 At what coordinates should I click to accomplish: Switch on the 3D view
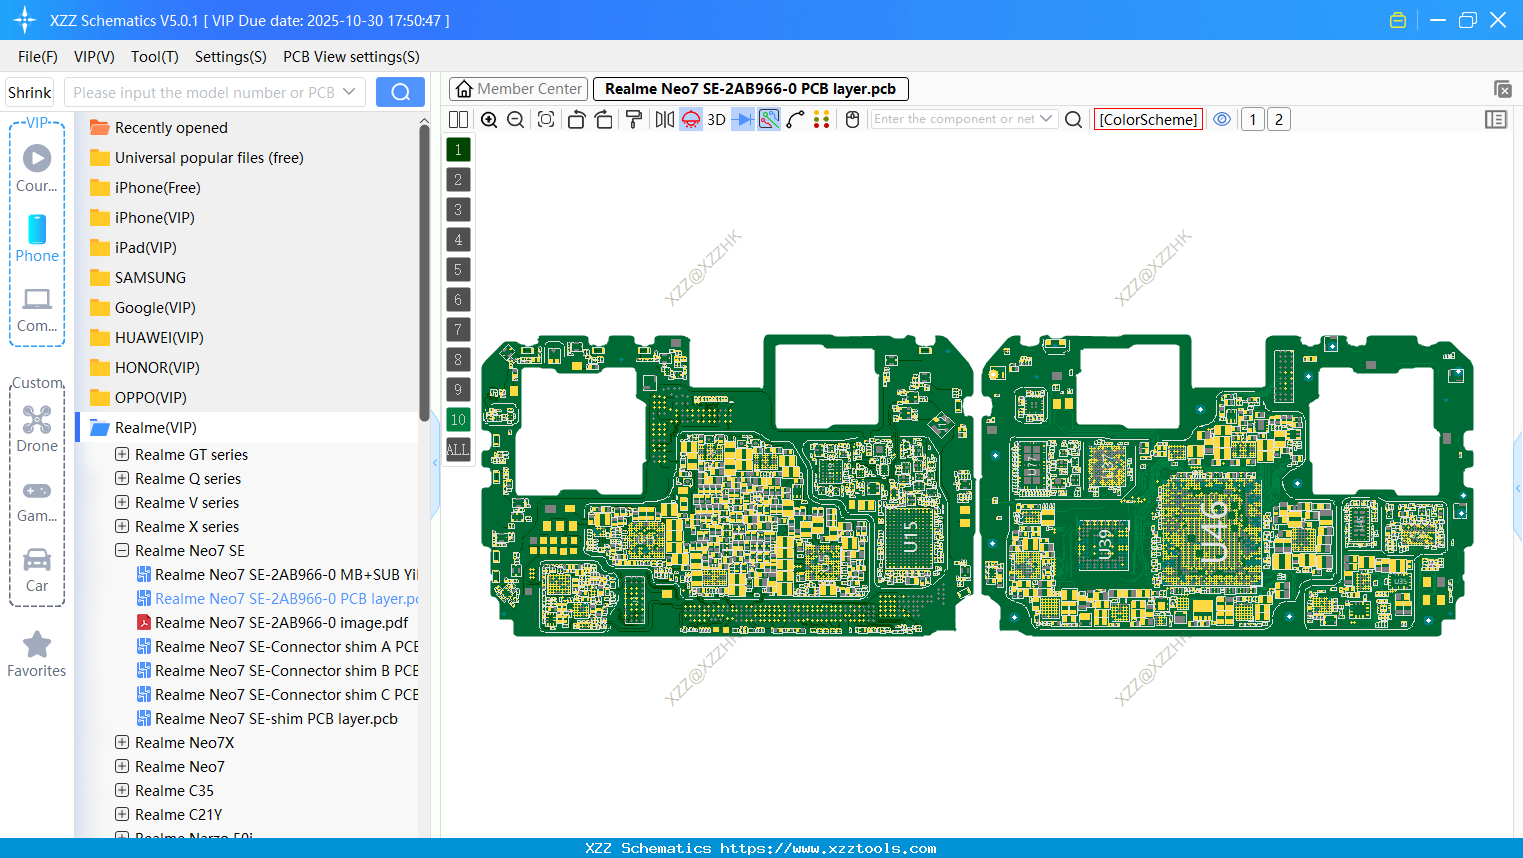[x=716, y=119]
